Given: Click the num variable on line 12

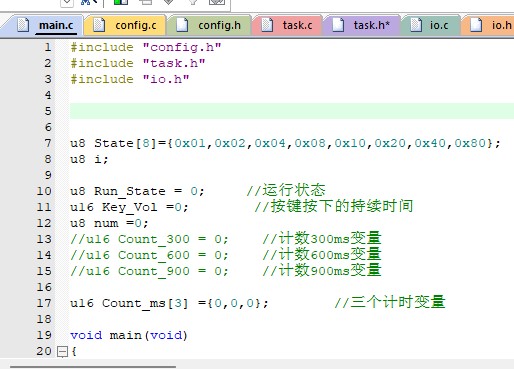Looking at the screenshot, I should [106, 223].
